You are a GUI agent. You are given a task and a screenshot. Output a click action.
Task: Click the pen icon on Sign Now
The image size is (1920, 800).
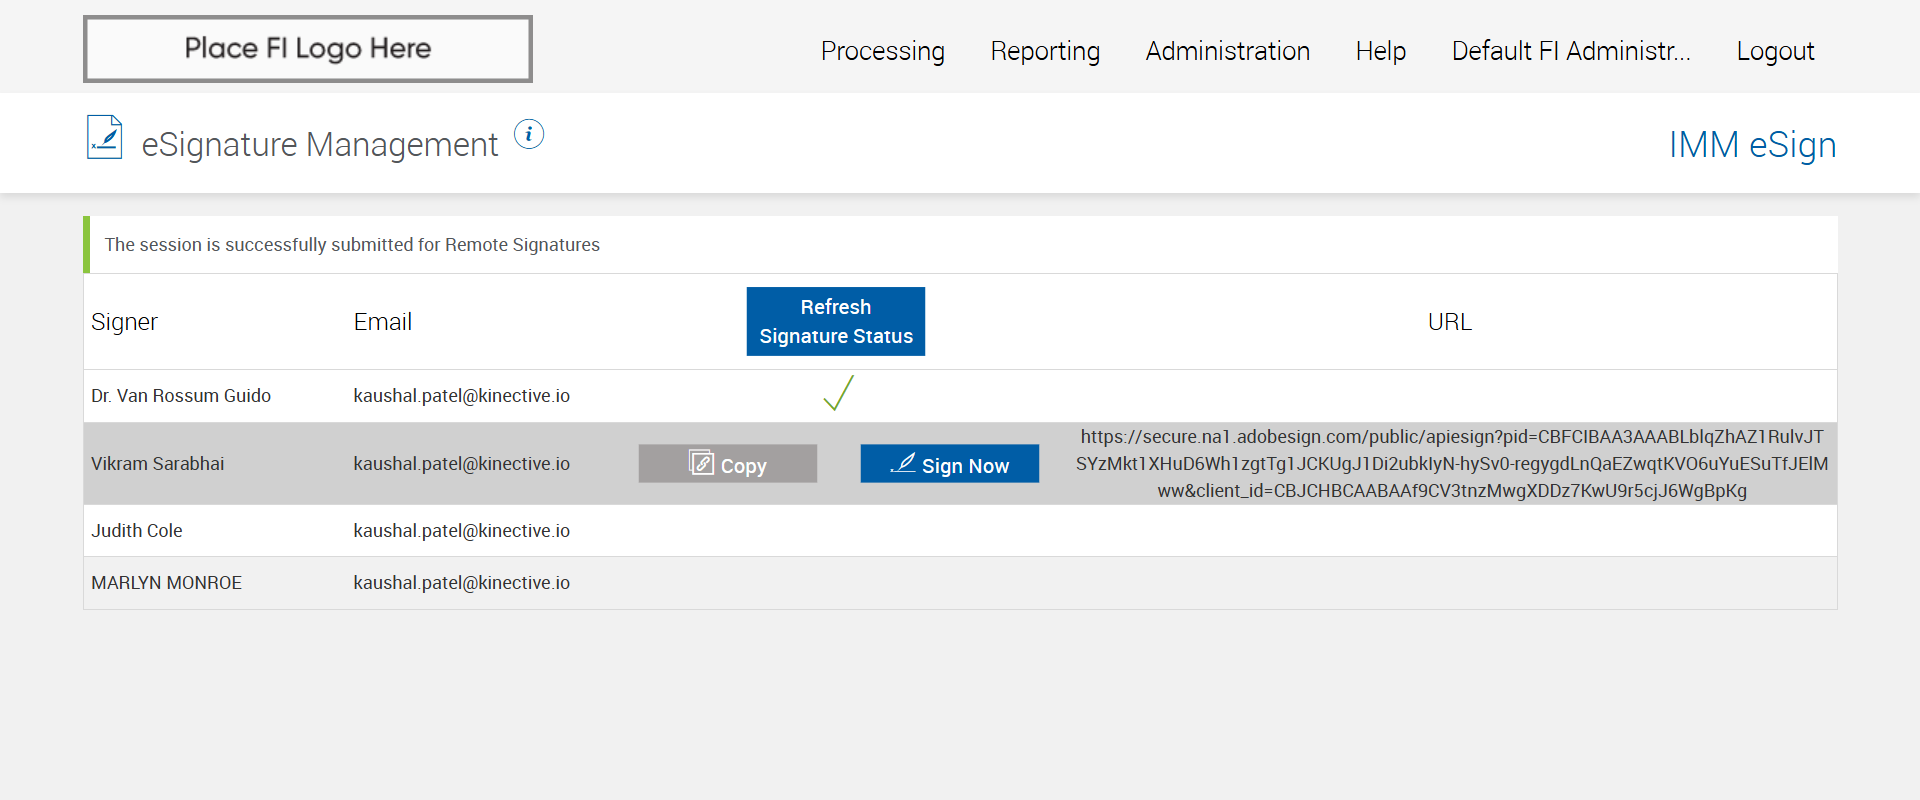tap(903, 463)
